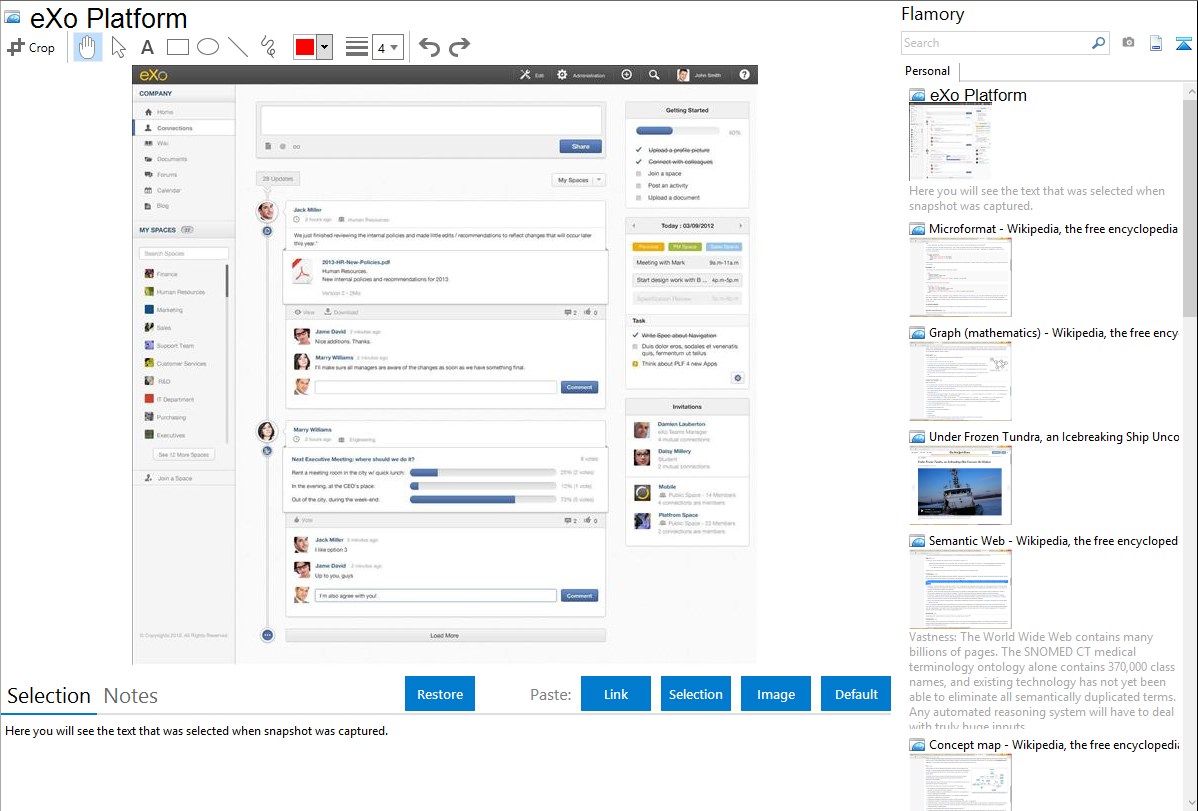Open the color picker dropdown arrow

pyautogui.click(x=325, y=47)
